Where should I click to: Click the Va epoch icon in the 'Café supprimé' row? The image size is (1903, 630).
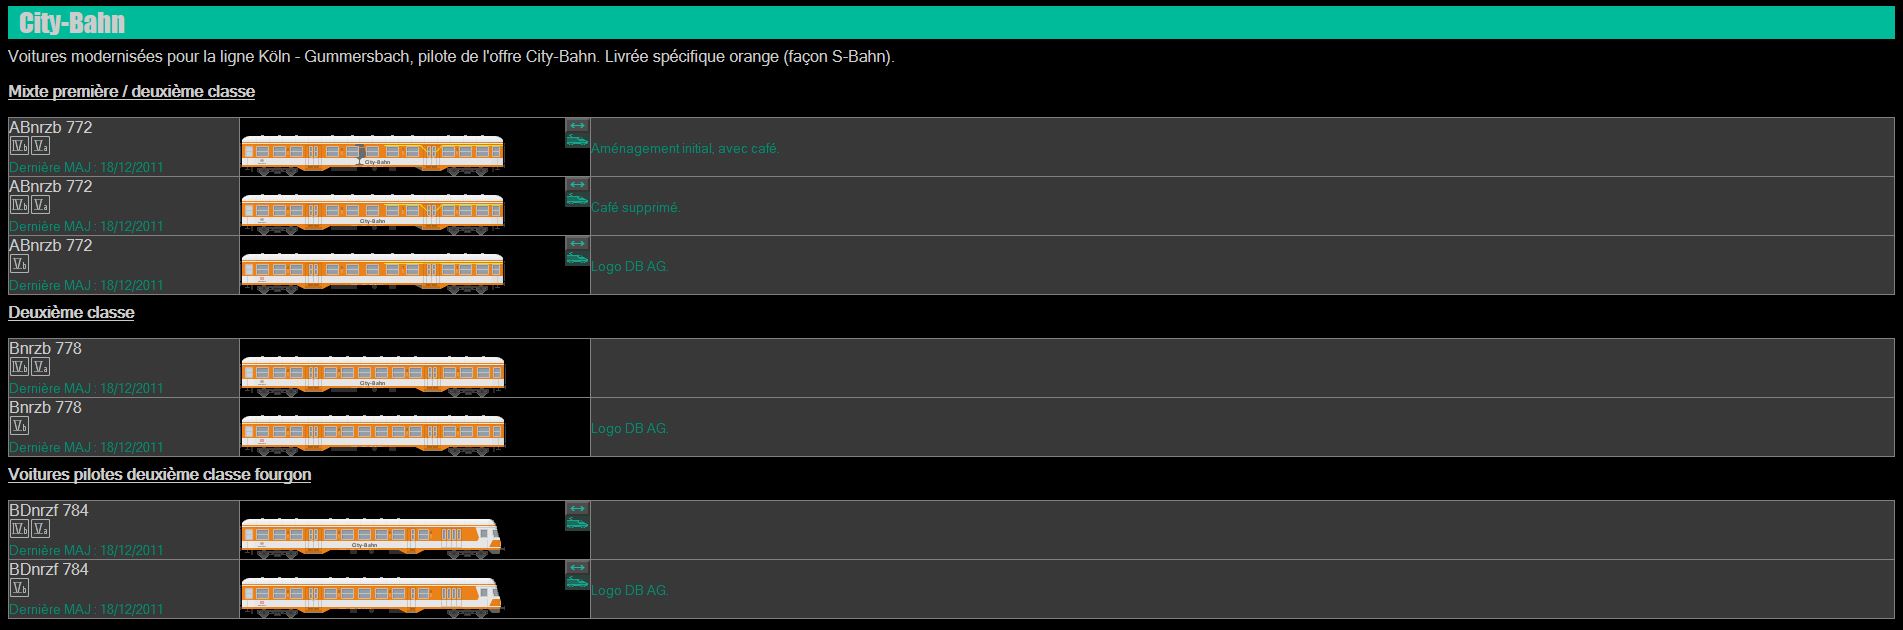pos(40,205)
